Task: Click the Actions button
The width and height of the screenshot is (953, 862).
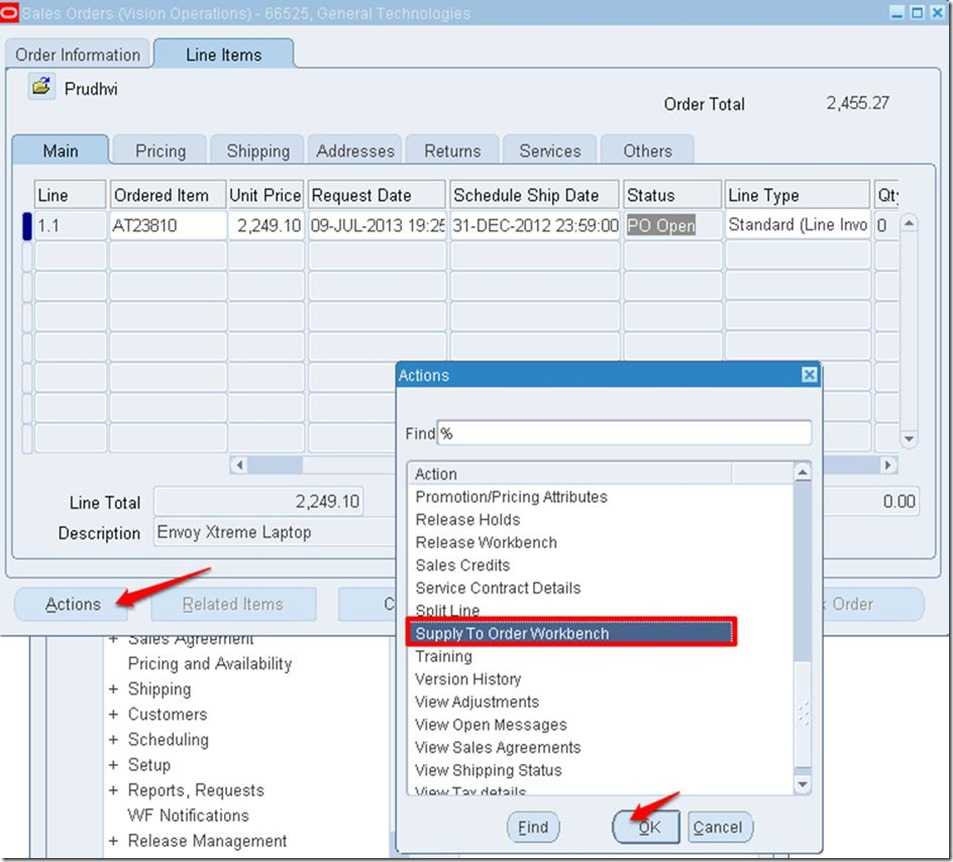Action: point(72,604)
